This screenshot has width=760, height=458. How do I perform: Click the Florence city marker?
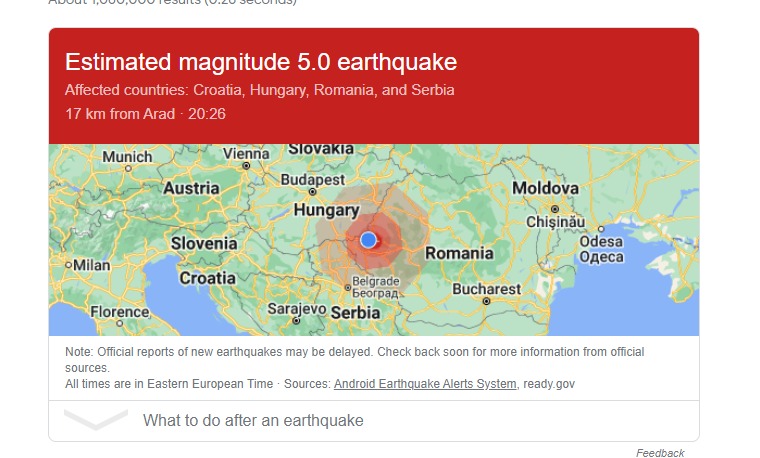pos(120,323)
